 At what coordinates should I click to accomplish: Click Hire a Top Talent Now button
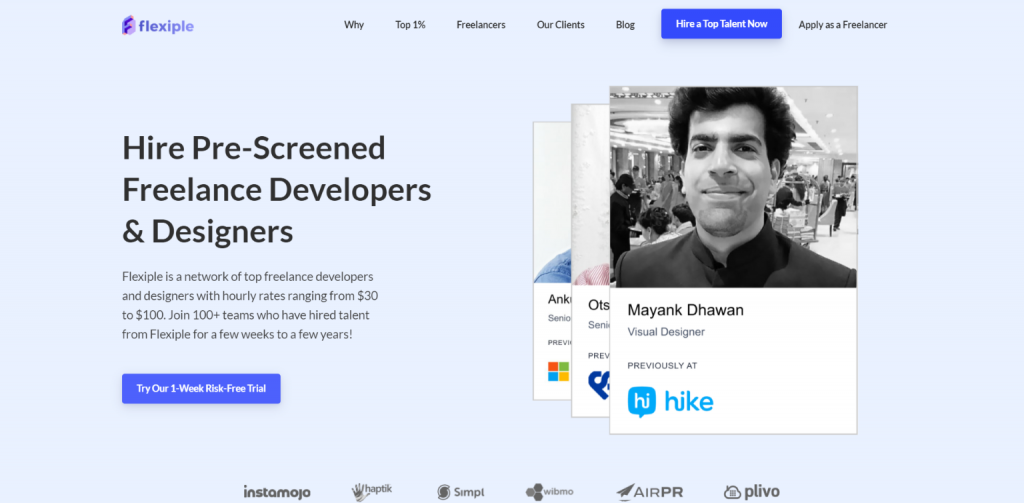point(721,24)
